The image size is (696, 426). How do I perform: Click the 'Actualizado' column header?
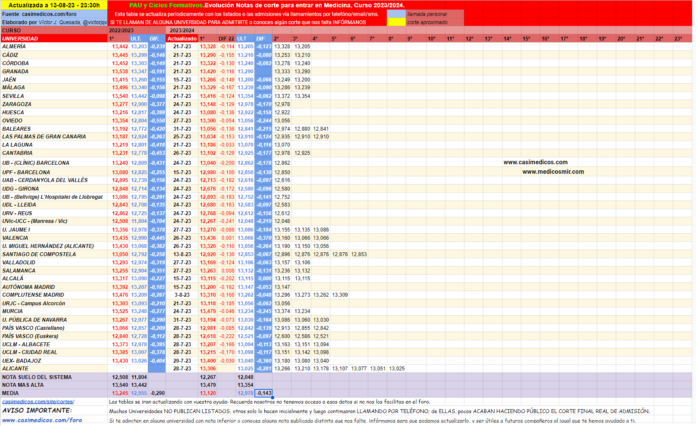pos(182,39)
